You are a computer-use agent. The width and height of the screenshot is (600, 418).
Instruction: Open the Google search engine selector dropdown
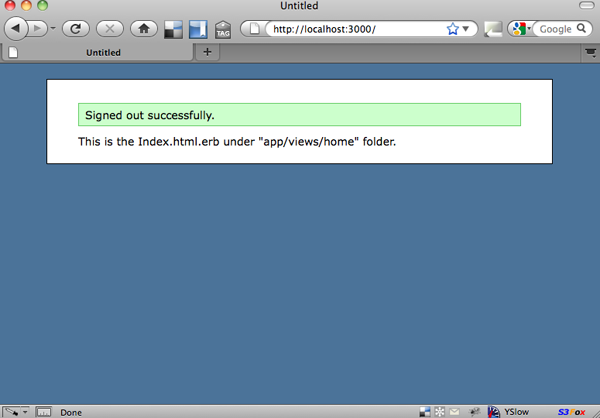pyautogui.click(x=521, y=29)
